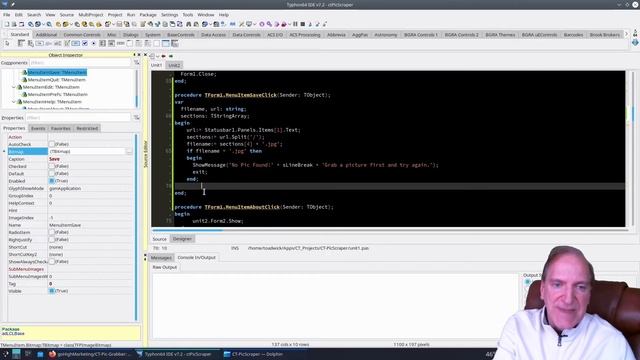Pick the TActionList component from Standard palette

pos(175,43)
